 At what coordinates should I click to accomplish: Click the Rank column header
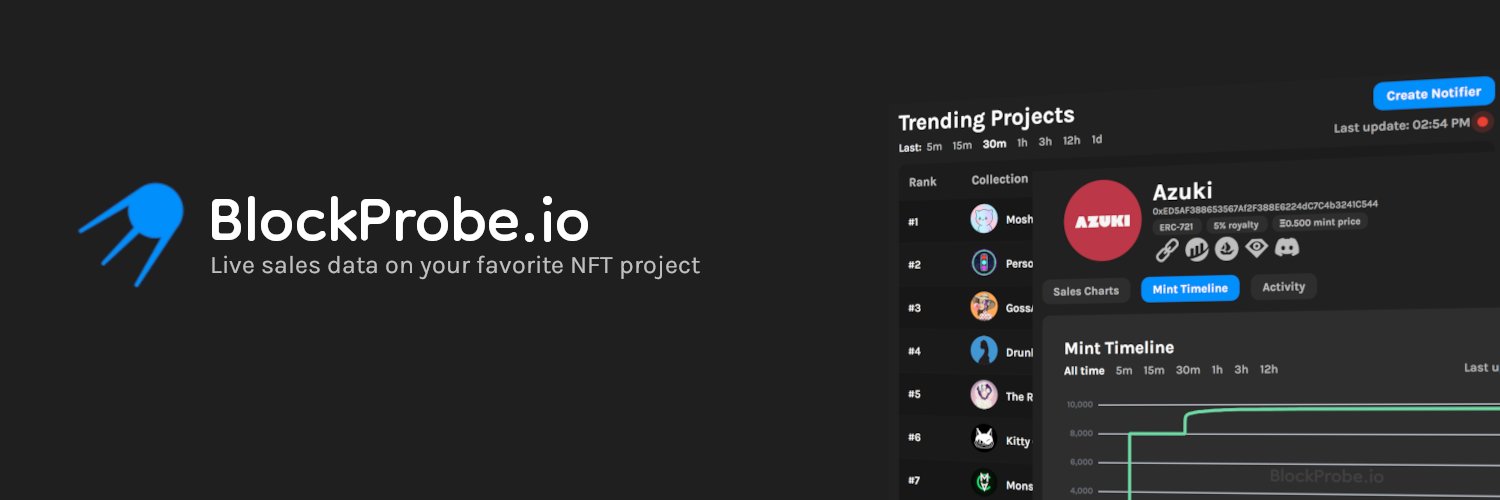coord(923,182)
